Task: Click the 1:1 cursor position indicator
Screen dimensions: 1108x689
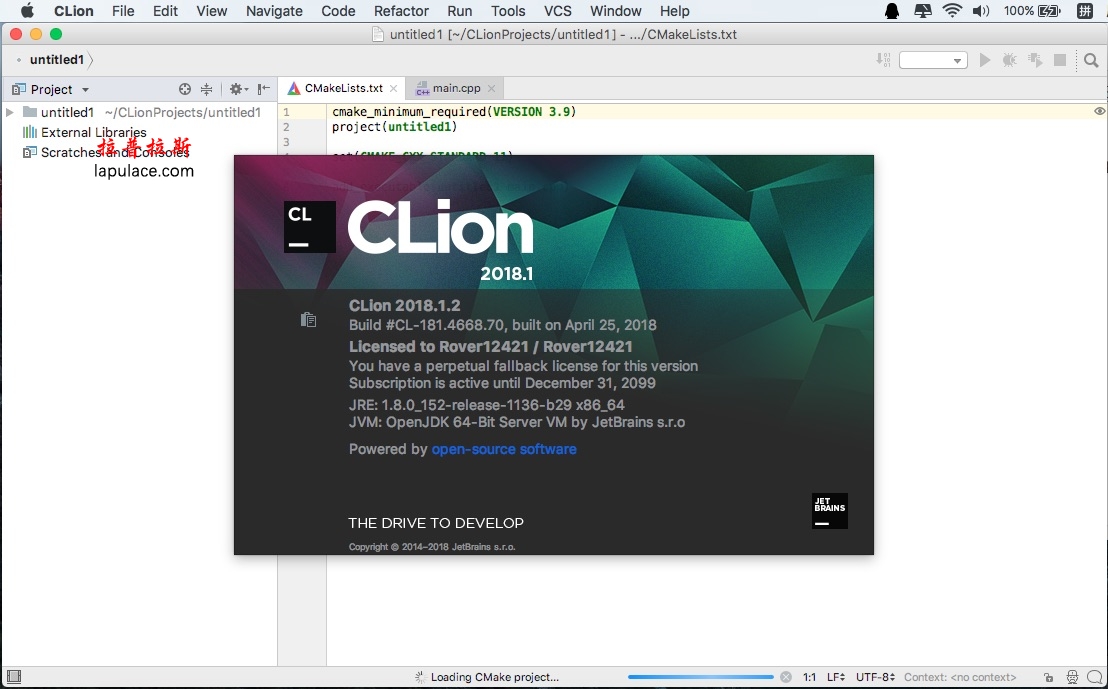Action: (809, 677)
